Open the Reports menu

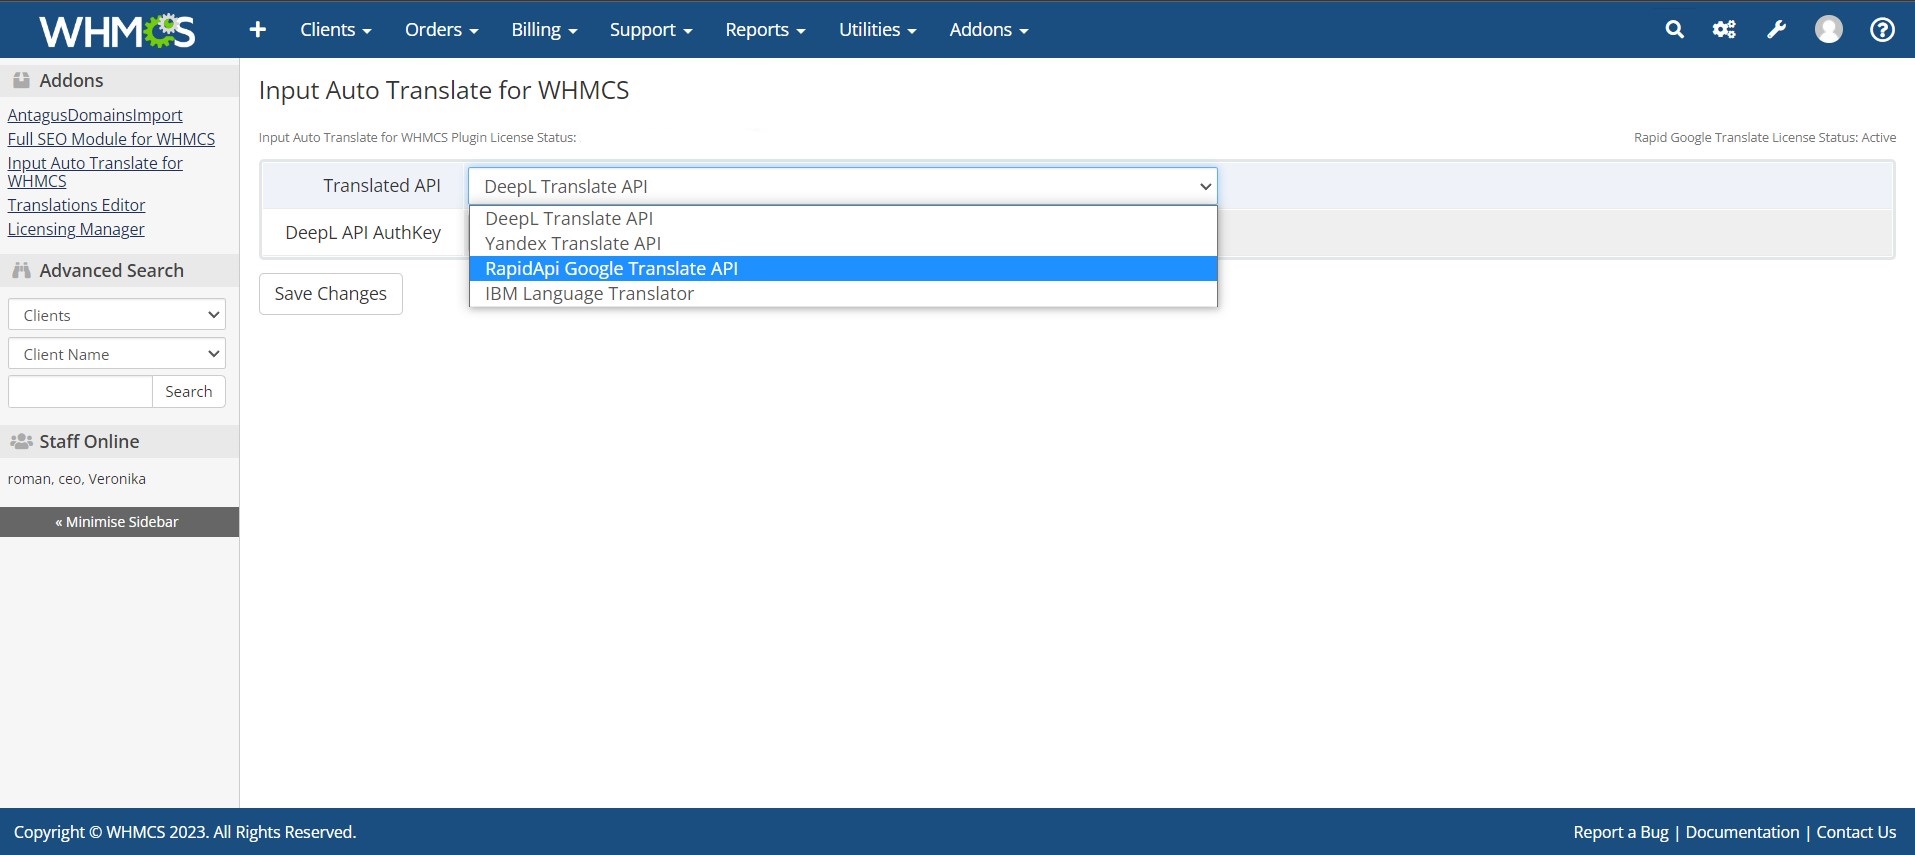point(765,30)
